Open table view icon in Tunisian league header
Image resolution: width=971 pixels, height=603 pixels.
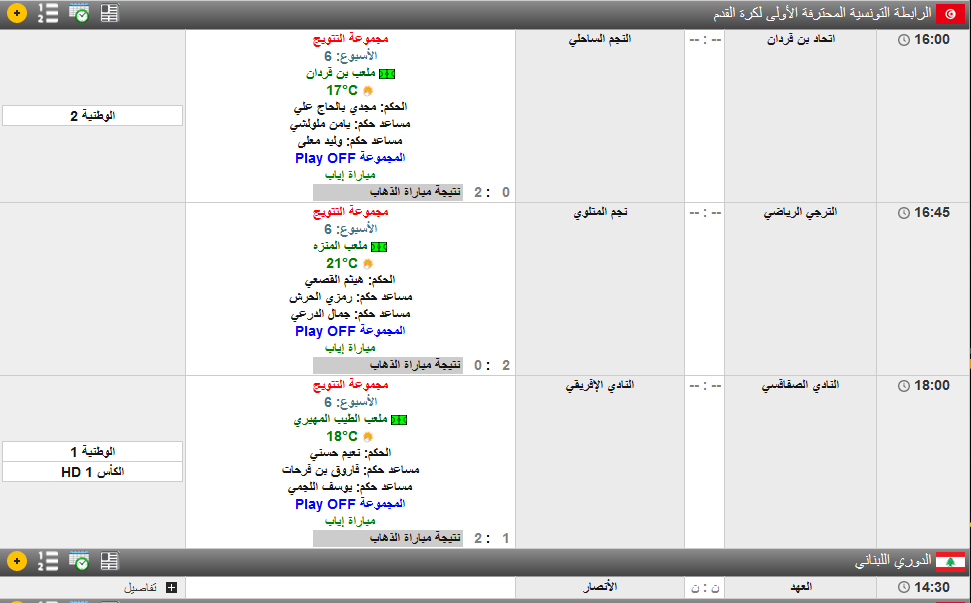[x=110, y=13]
